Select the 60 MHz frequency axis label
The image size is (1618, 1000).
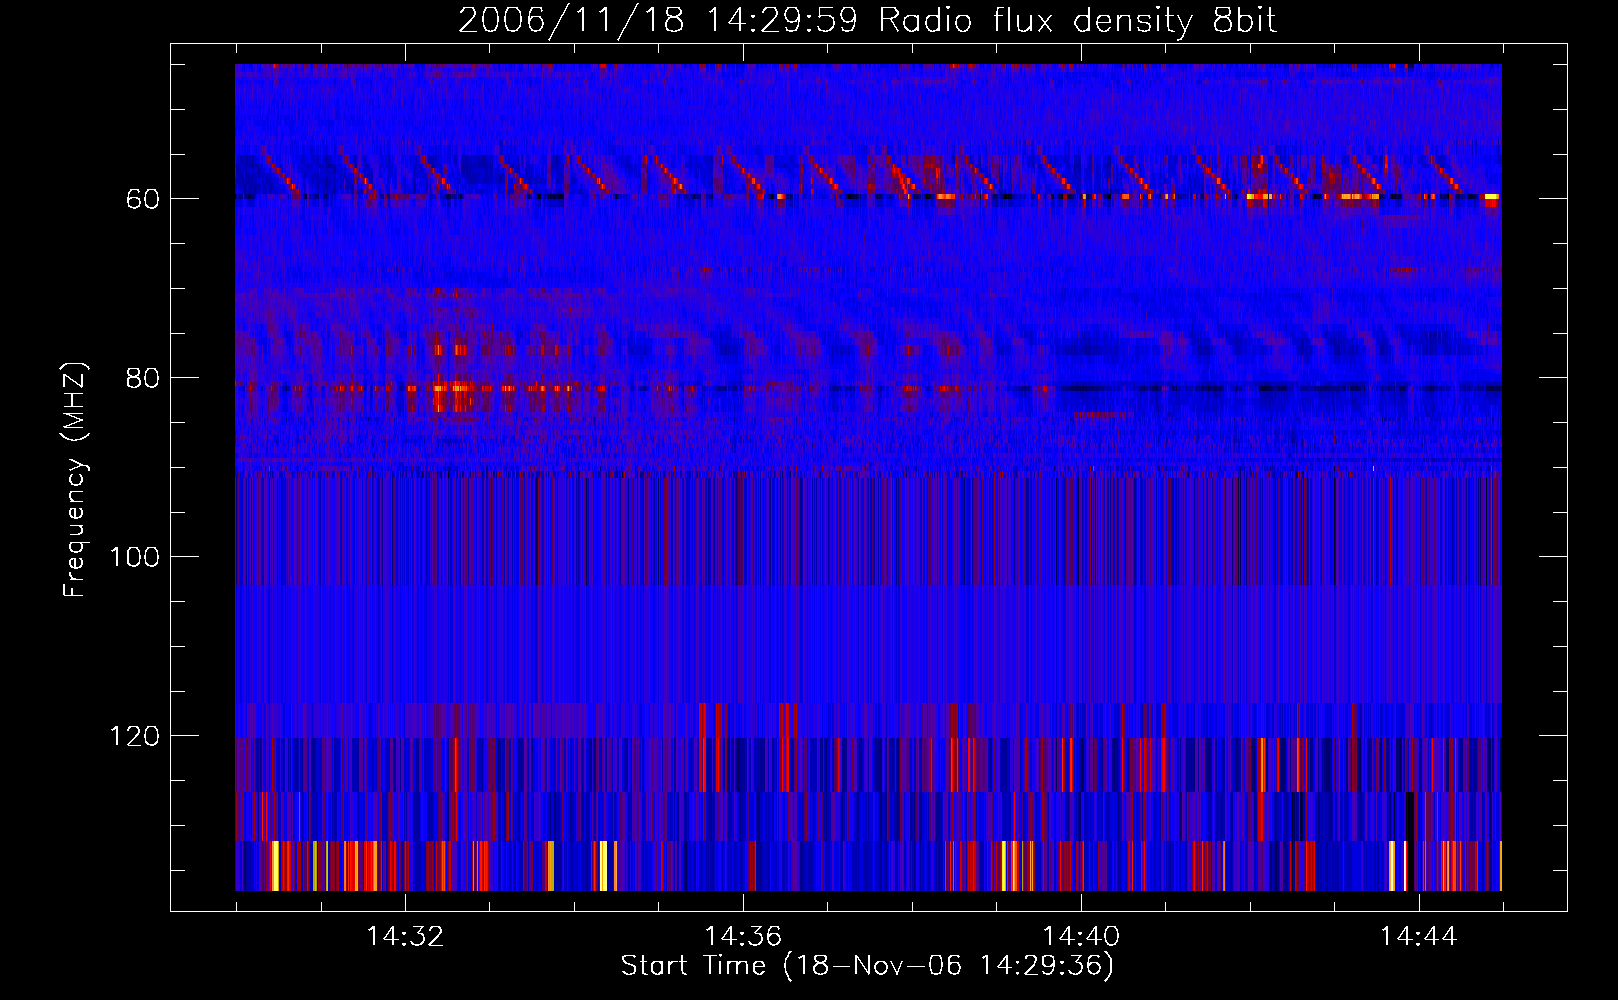click(x=143, y=199)
